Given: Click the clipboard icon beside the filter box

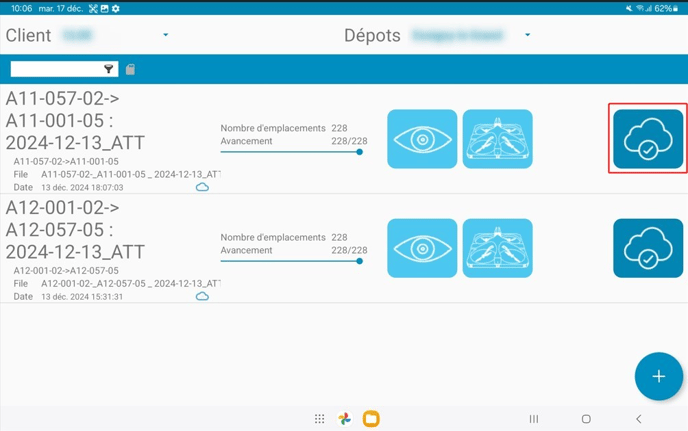Looking at the screenshot, I should click(130, 69).
